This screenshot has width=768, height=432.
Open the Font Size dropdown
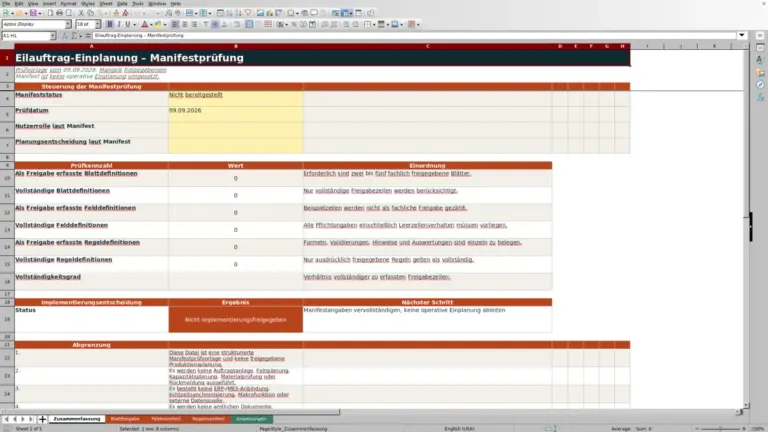tap(97, 24)
